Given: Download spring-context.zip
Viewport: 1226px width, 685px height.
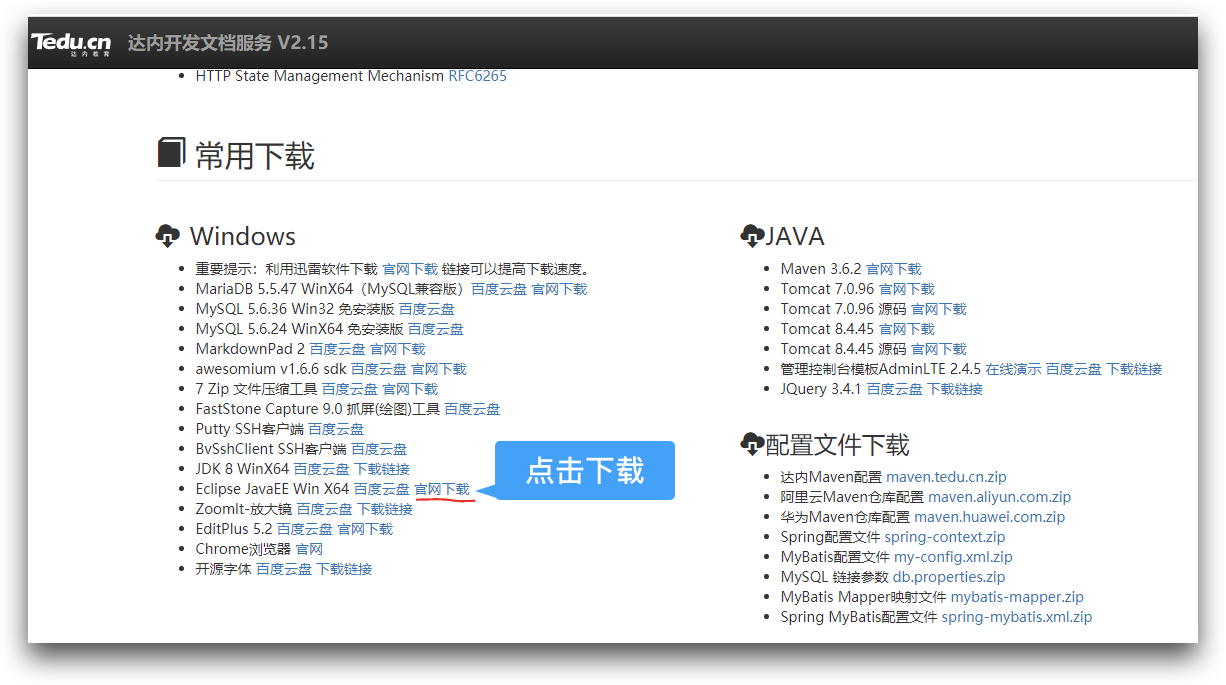Looking at the screenshot, I should pyautogui.click(x=945, y=537).
